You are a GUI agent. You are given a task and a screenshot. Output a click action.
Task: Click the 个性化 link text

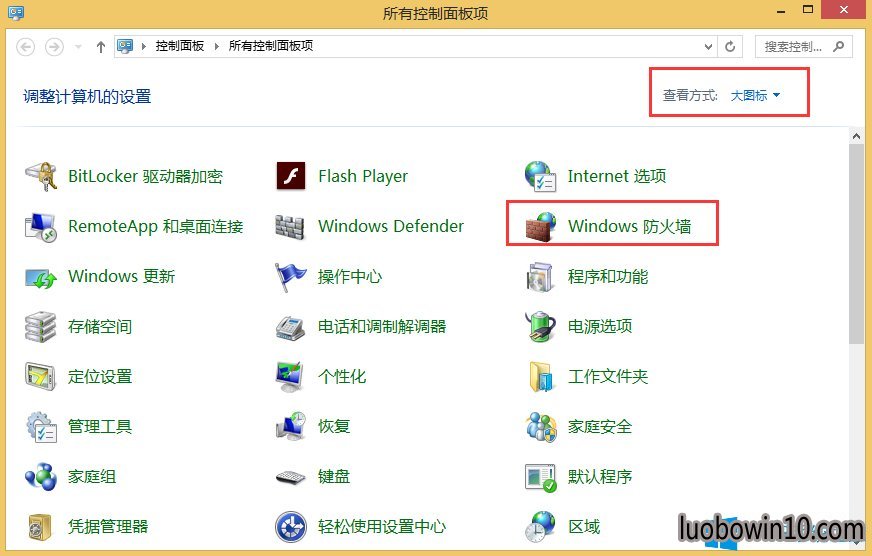coord(342,376)
